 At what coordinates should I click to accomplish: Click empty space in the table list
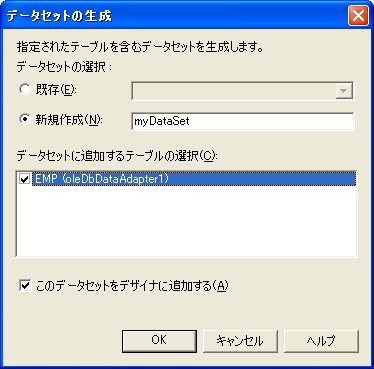tap(186, 223)
